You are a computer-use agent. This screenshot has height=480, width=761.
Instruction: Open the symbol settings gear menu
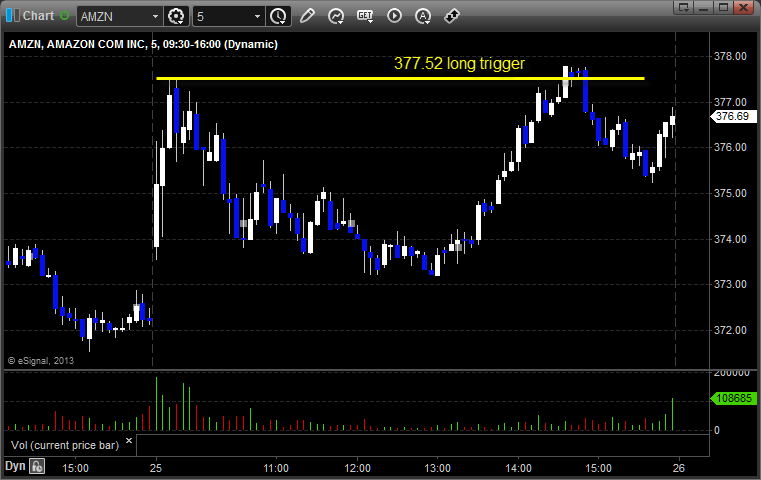(176, 17)
